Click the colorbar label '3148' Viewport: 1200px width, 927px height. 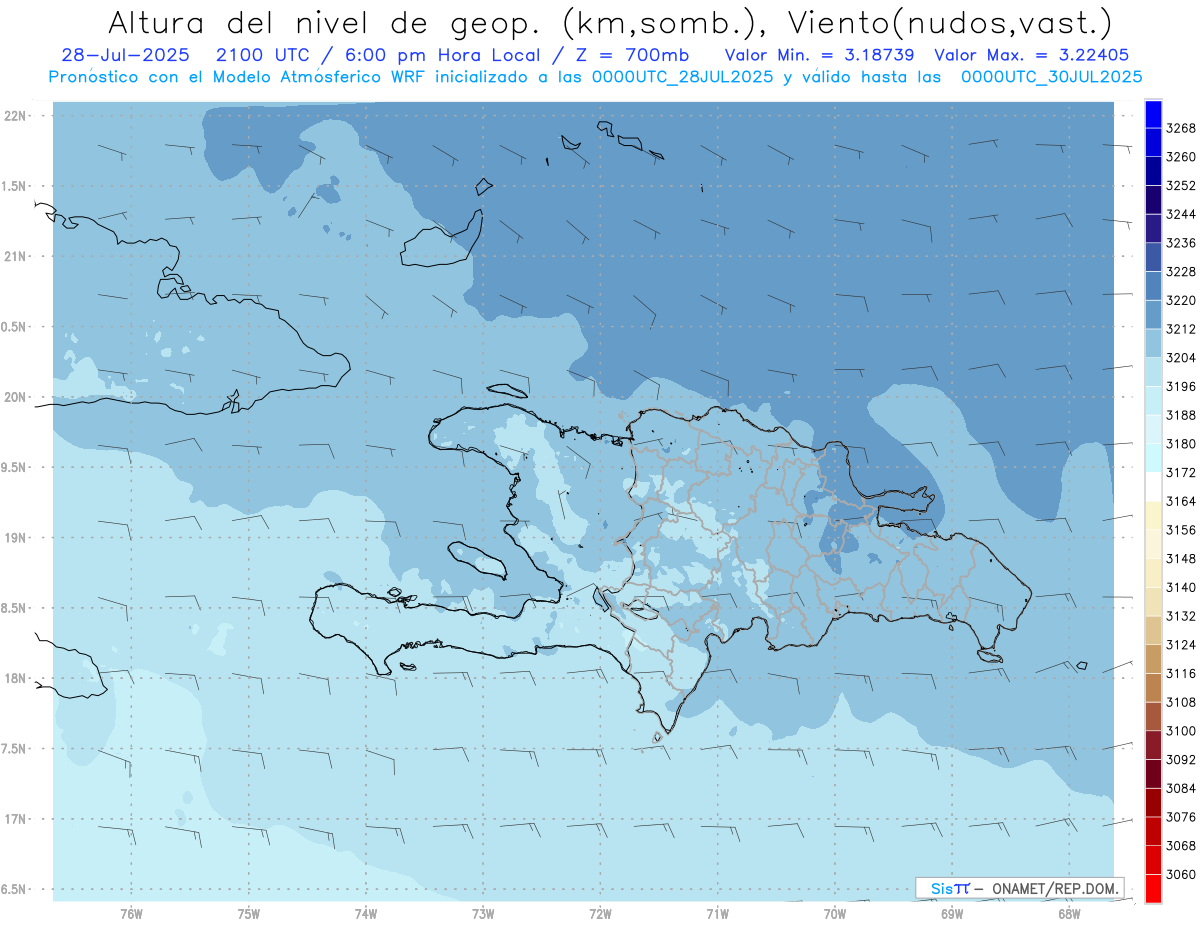pyautogui.click(x=1180, y=559)
